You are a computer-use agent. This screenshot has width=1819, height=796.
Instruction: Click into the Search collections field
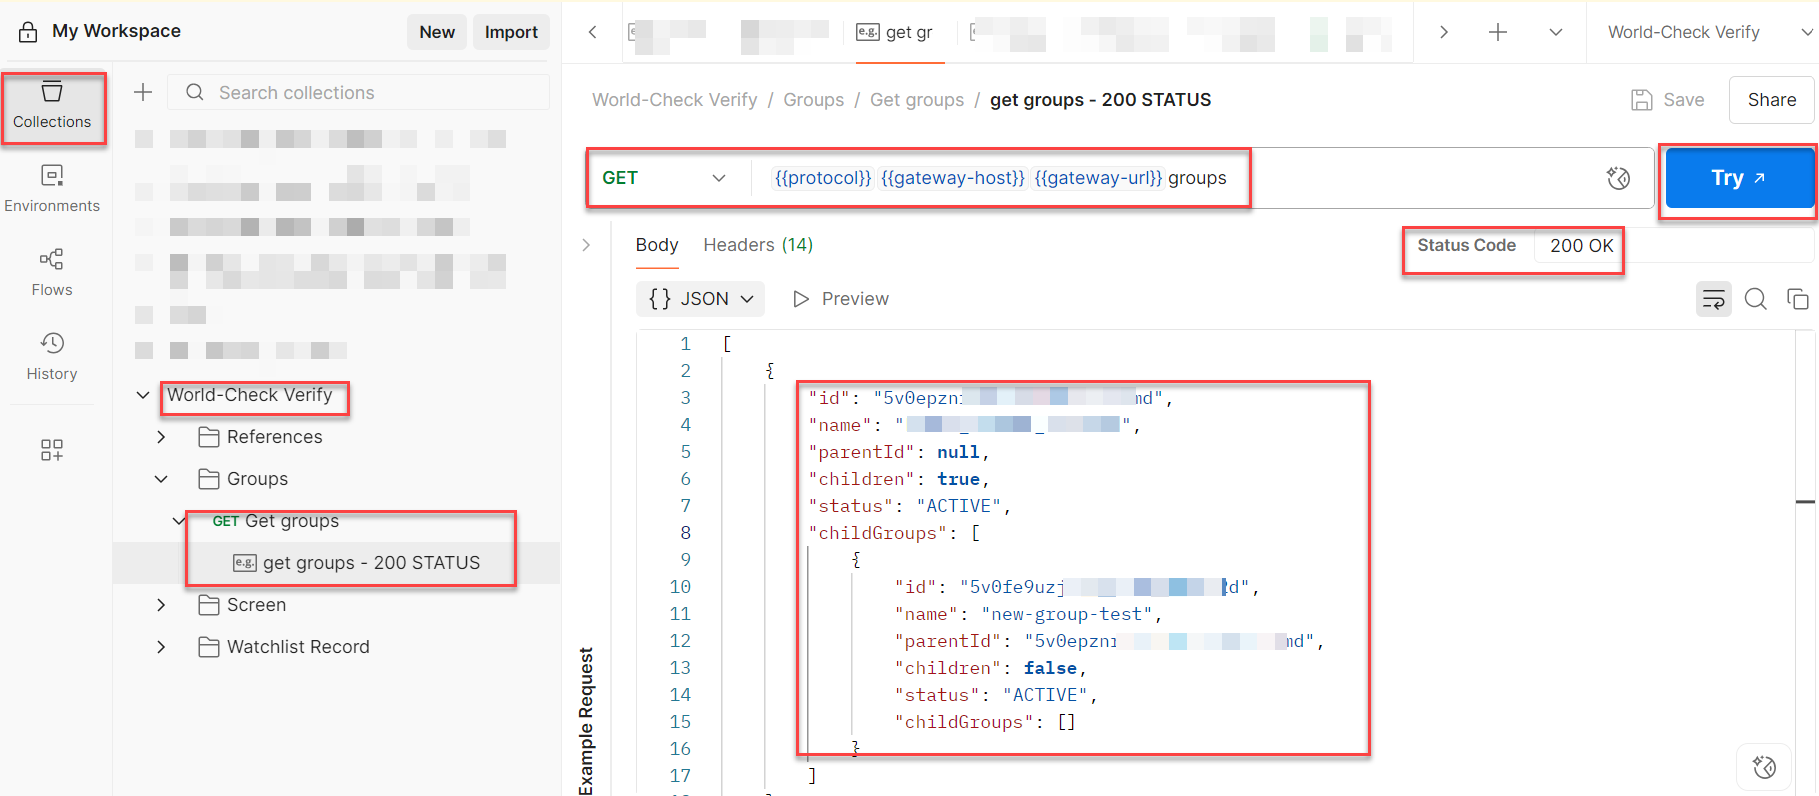(x=358, y=92)
